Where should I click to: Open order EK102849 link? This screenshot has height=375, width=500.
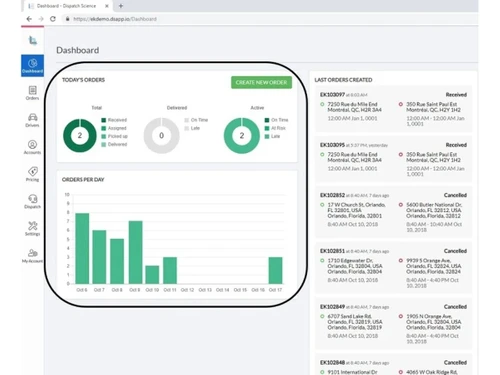pos(332,307)
